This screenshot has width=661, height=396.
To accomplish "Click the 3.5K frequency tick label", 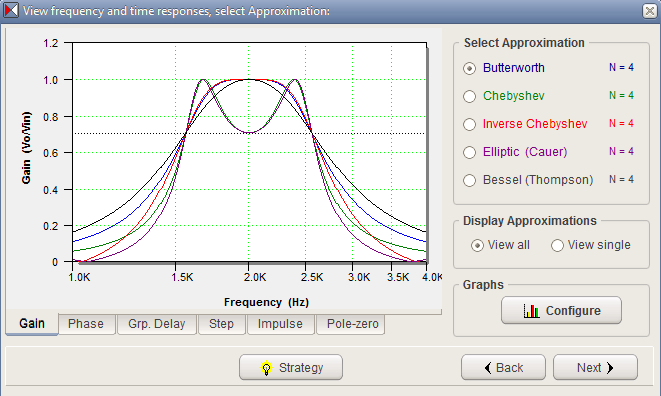I will coord(398,277).
